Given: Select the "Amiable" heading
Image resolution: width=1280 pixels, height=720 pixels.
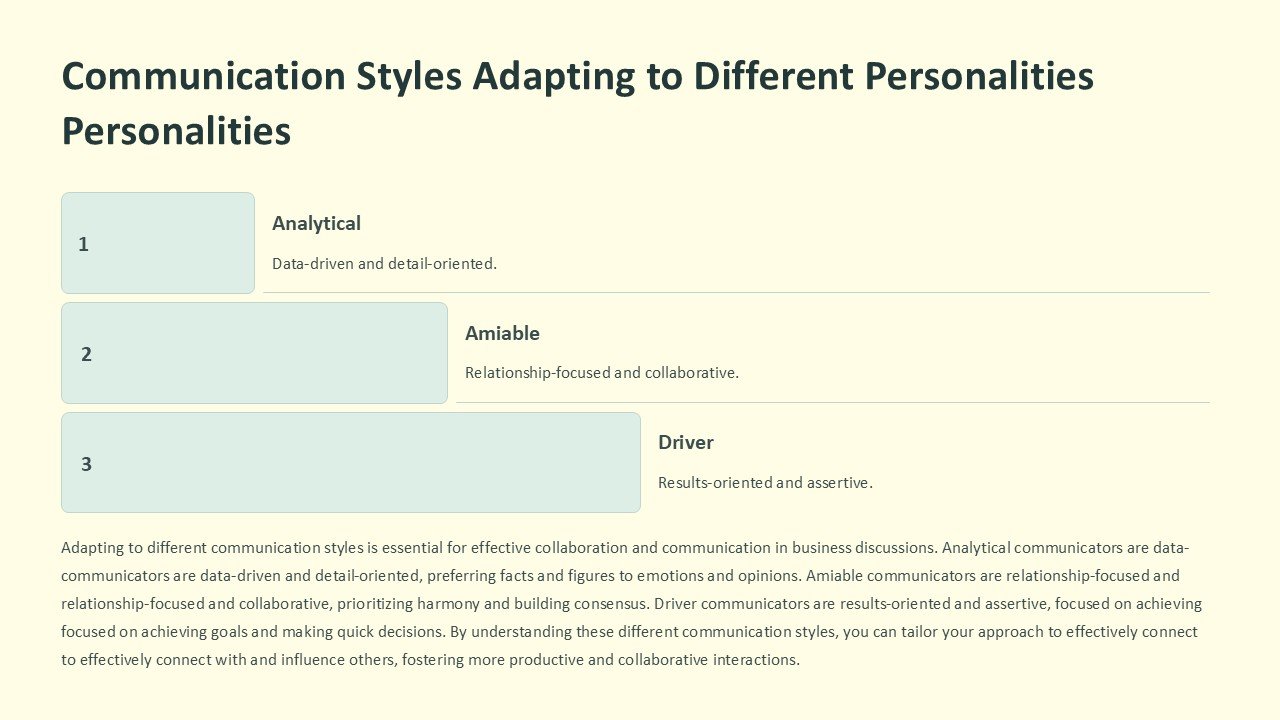Looking at the screenshot, I should click(x=502, y=333).
